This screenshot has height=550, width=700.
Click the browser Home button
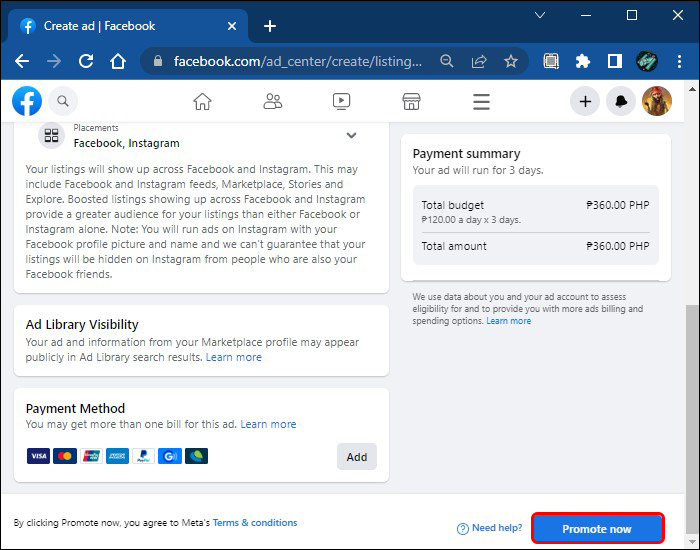(x=118, y=61)
